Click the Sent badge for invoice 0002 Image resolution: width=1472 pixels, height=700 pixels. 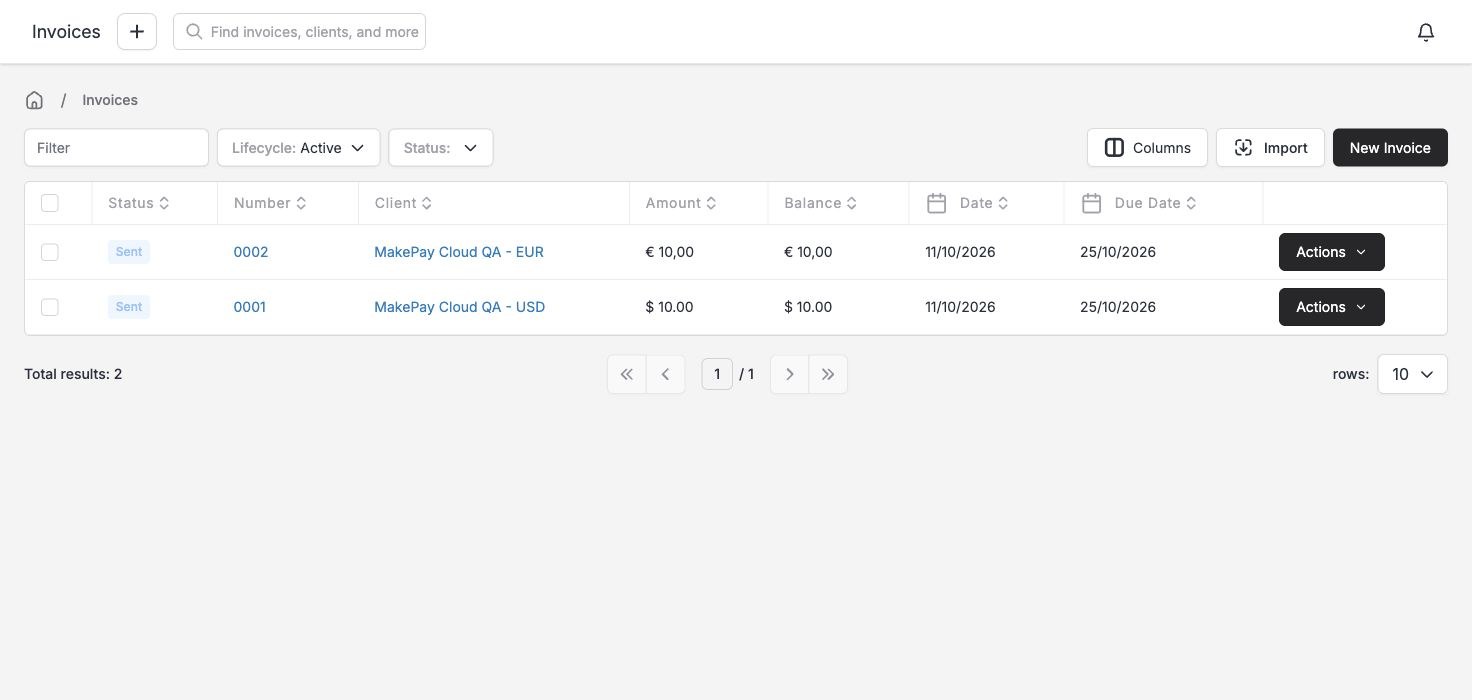[x=129, y=252]
